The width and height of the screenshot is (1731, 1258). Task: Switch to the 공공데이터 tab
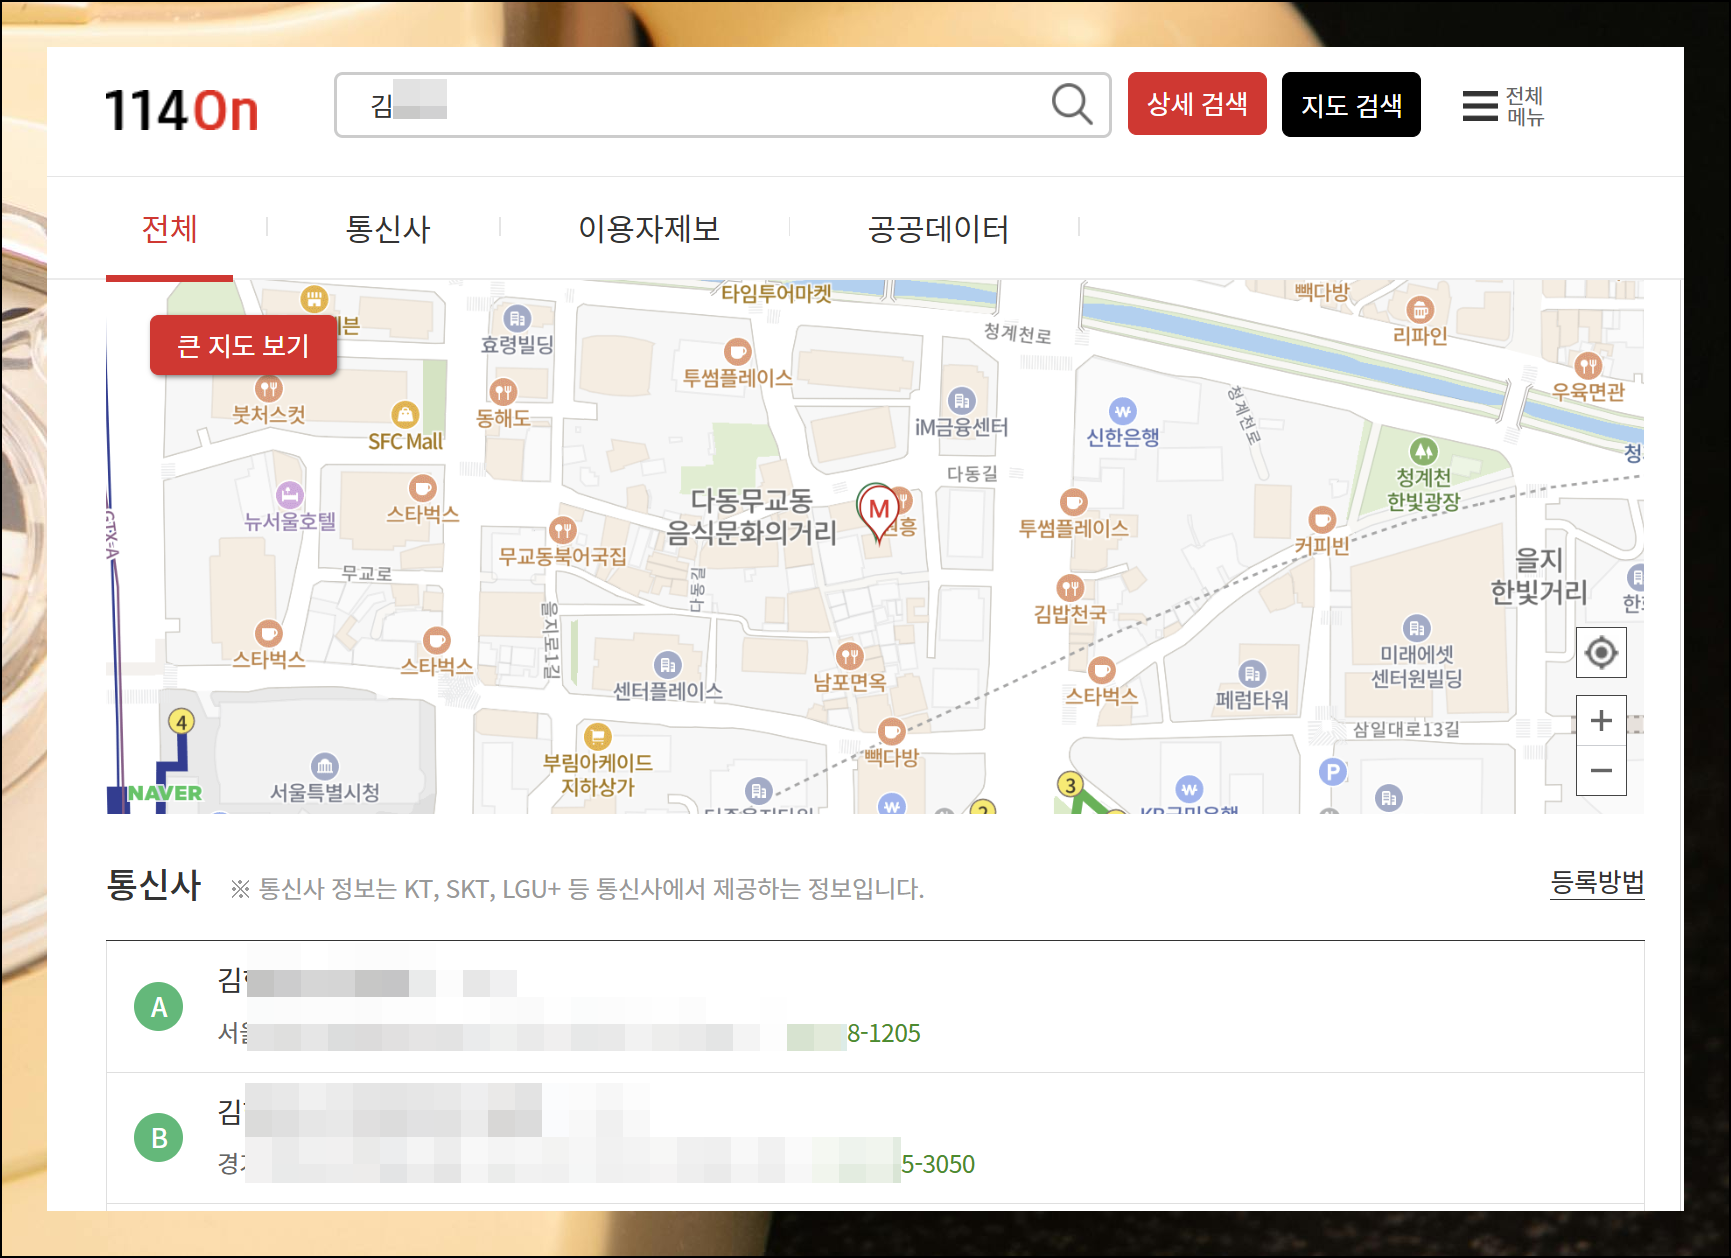pyautogui.click(x=938, y=229)
